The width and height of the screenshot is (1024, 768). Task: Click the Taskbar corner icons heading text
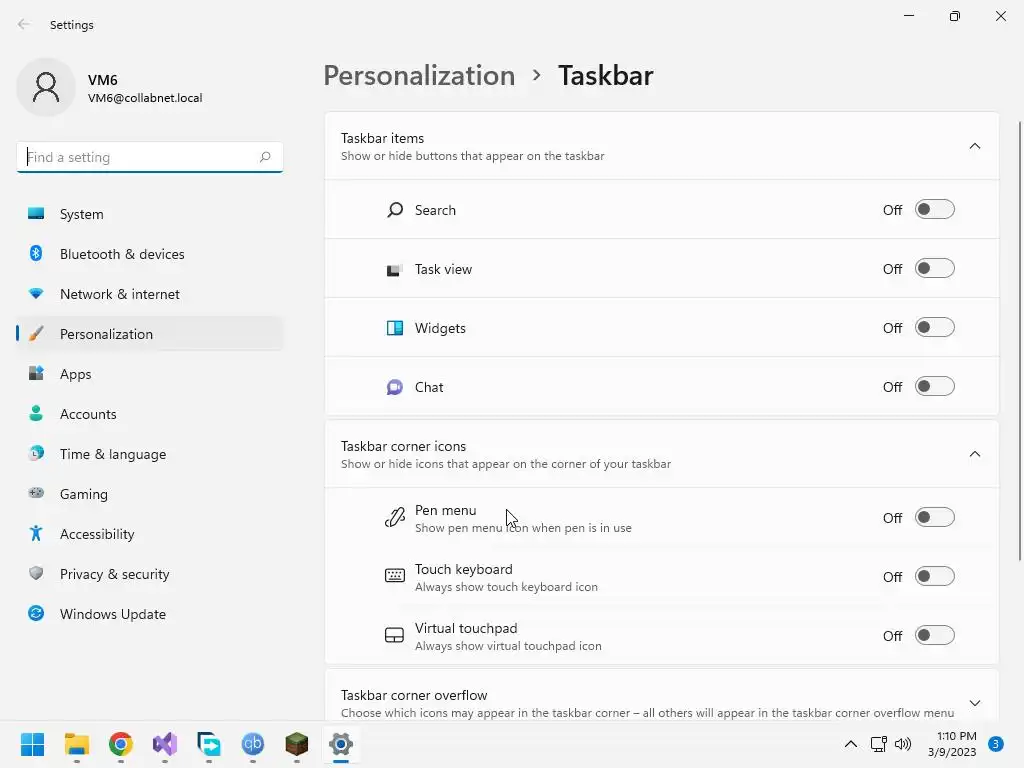(x=403, y=446)
